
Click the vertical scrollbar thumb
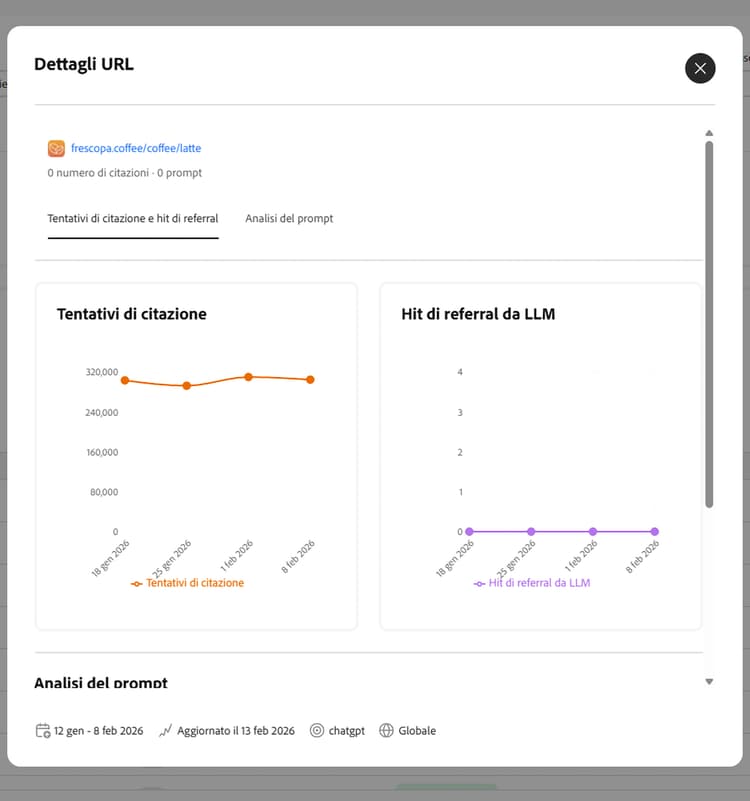pos(709,320)
